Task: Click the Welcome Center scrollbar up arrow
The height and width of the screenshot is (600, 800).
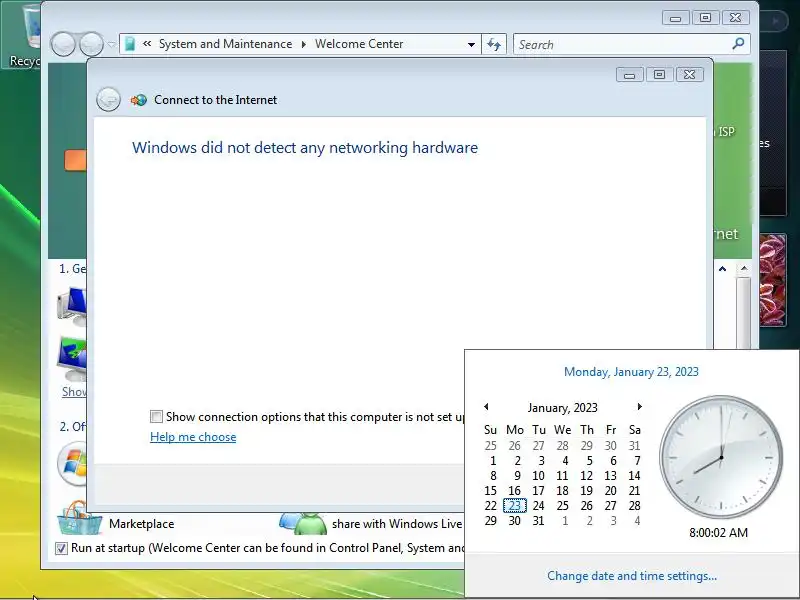Action: tap(744, 268)
